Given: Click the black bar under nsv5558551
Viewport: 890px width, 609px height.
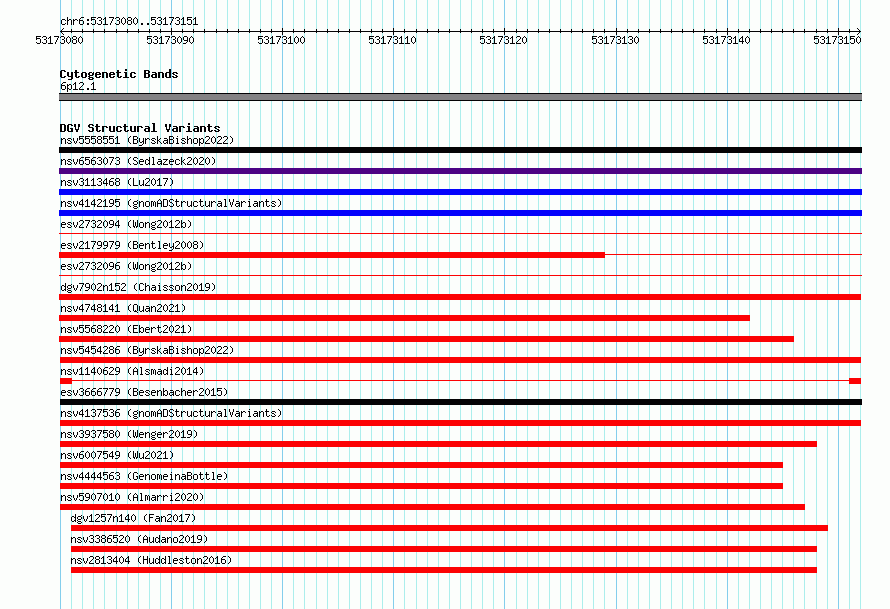Looking at the screenshot, I should 460,150.
